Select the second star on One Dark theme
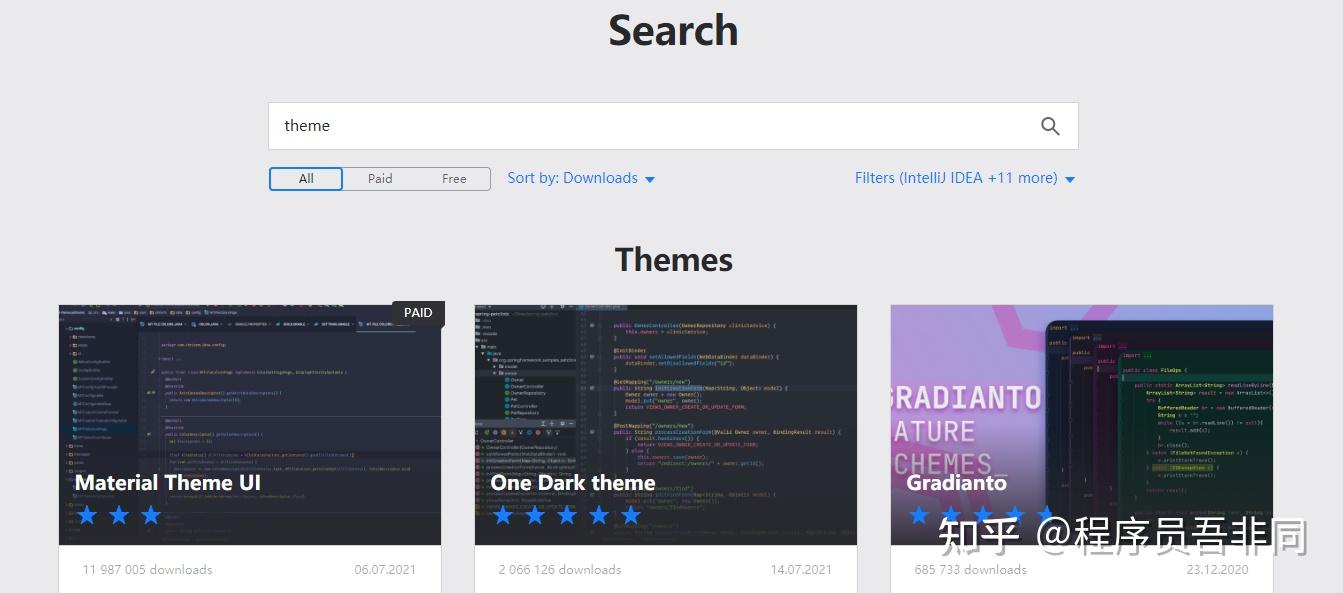This screenshot has width=1343, height=593. tap(534, 514)
